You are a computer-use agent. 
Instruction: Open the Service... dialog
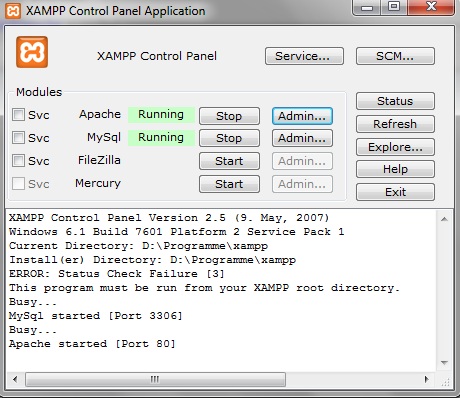tap(304, 56)
